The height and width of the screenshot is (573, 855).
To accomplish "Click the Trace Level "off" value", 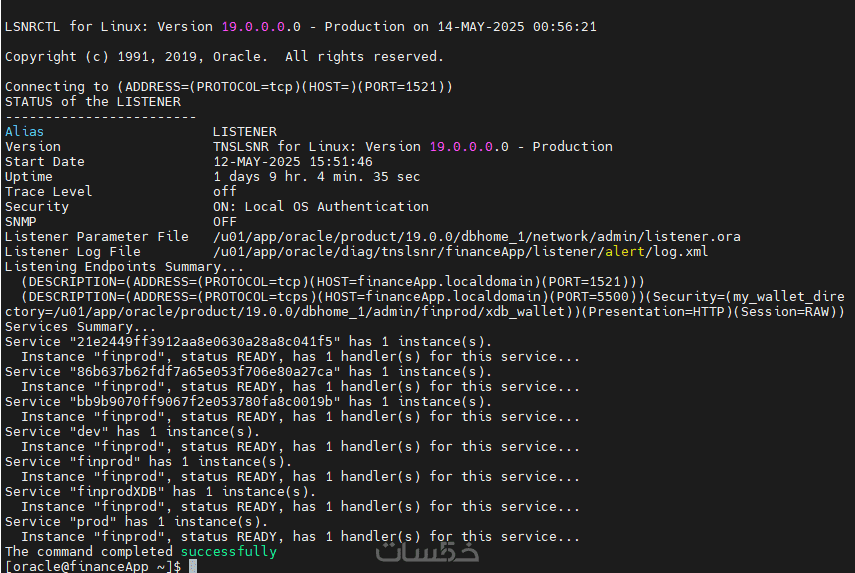I will [224, 192].
